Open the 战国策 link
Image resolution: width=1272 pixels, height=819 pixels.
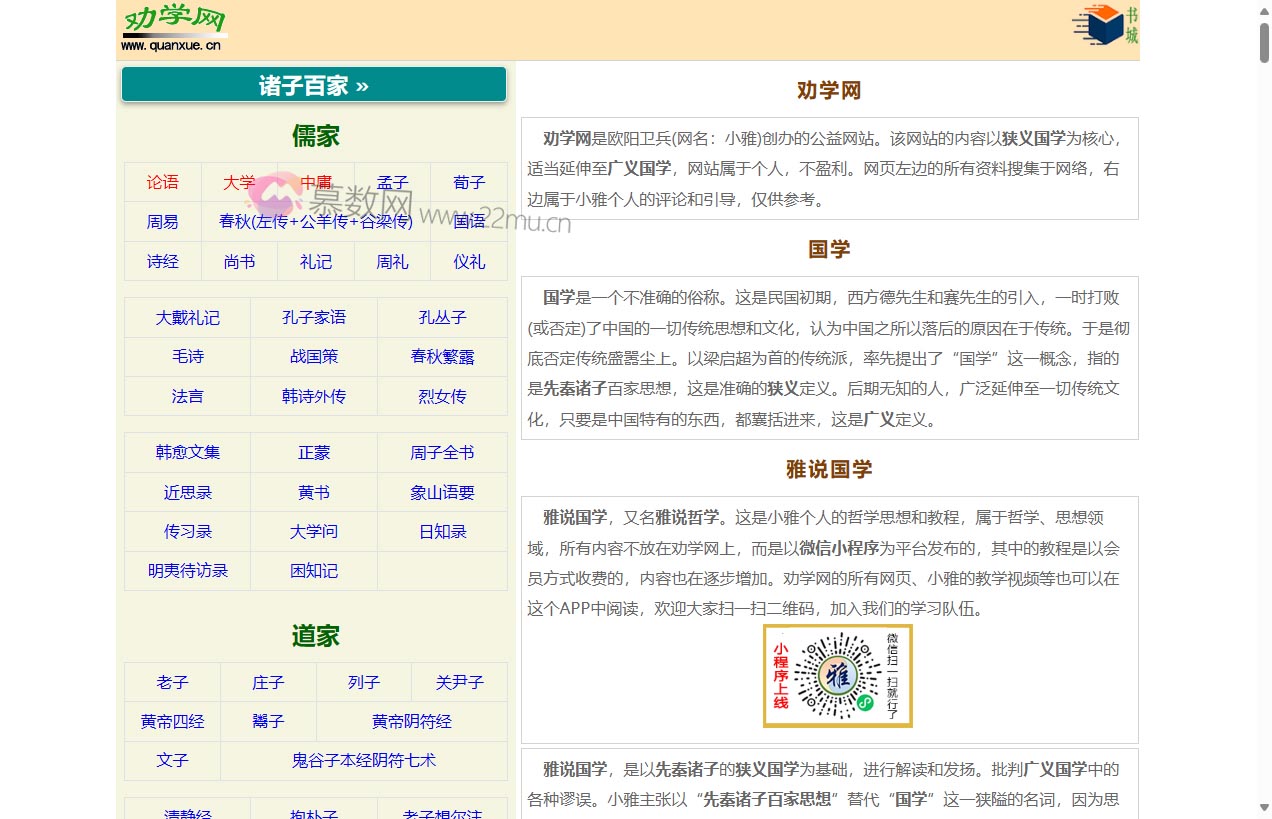[314, 357]
